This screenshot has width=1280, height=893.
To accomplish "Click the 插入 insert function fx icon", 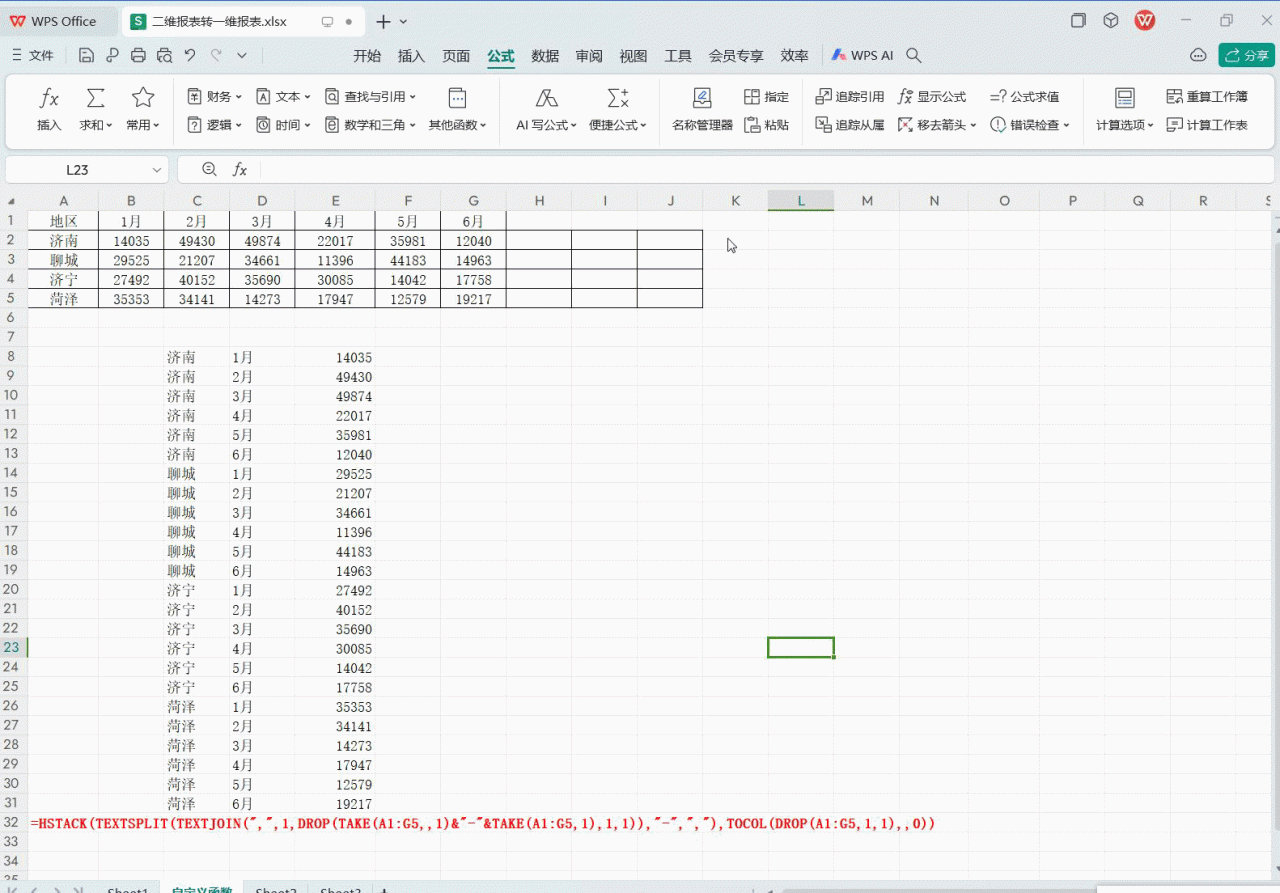I will (49, 98).
